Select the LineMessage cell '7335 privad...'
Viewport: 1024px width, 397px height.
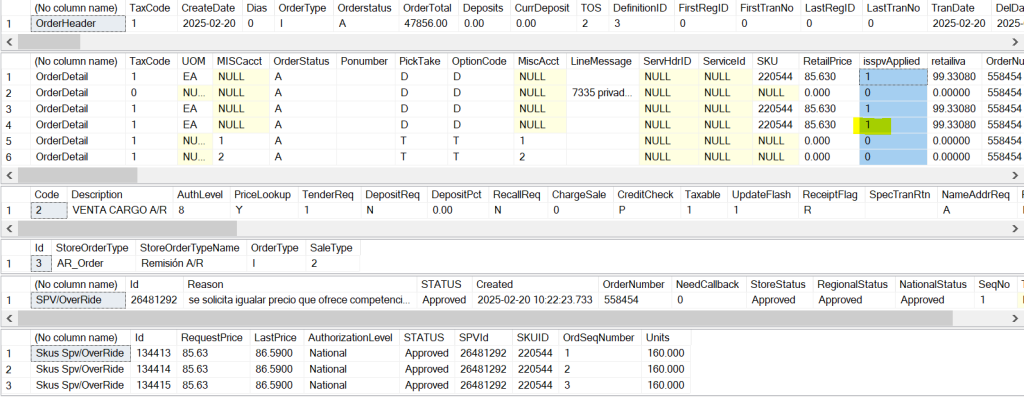pyautogui.click(x=601, y=93)
